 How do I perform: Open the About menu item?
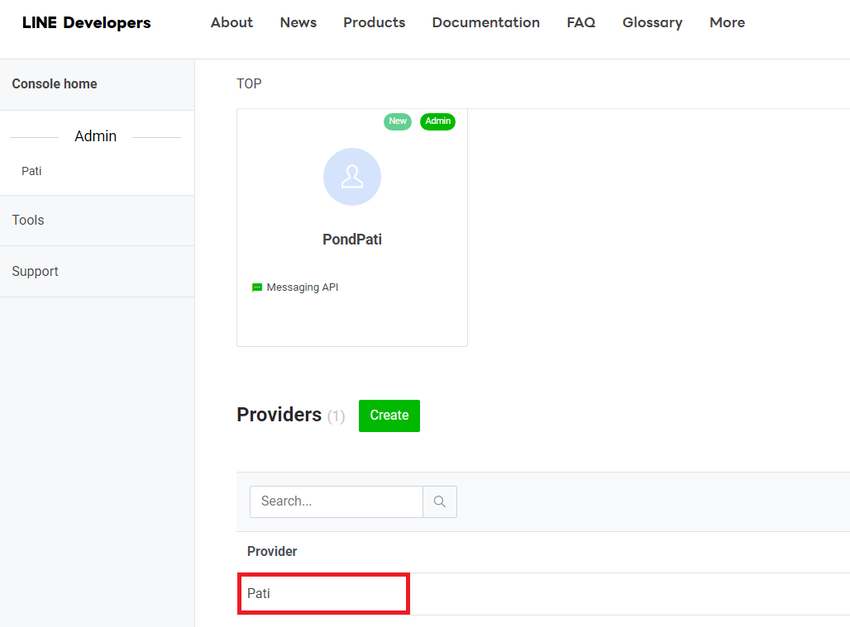[231, 23]
